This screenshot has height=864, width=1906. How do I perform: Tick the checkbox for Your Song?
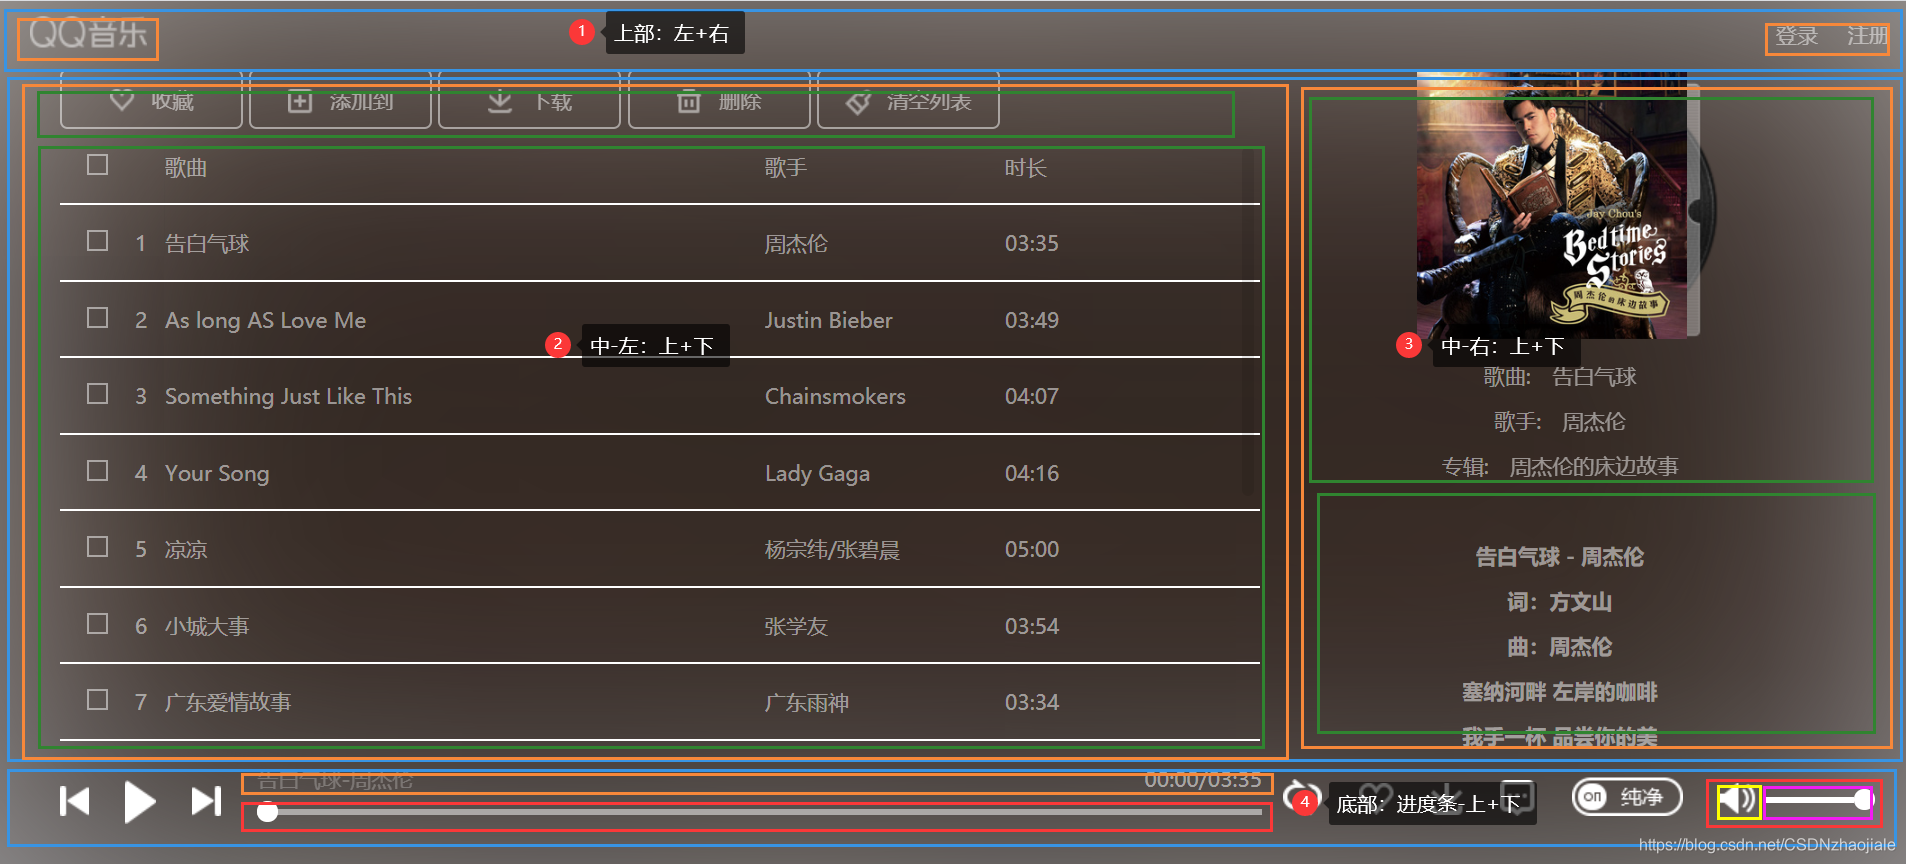click(97, 471)
